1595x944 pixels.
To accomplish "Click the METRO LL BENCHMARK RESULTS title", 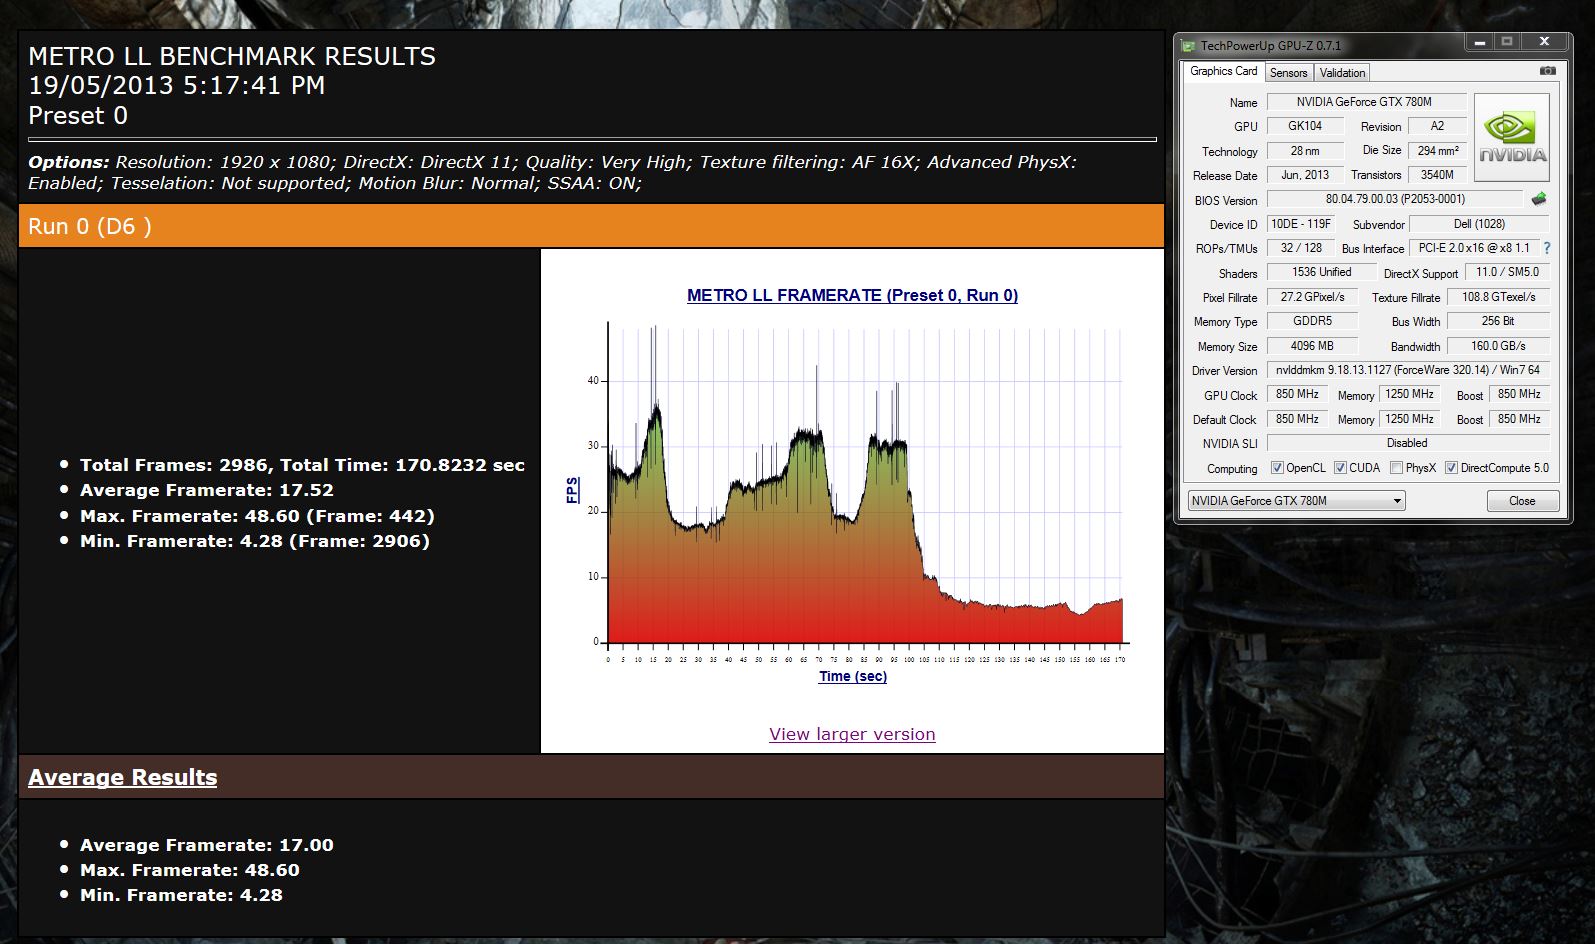I will coord(232,56).
